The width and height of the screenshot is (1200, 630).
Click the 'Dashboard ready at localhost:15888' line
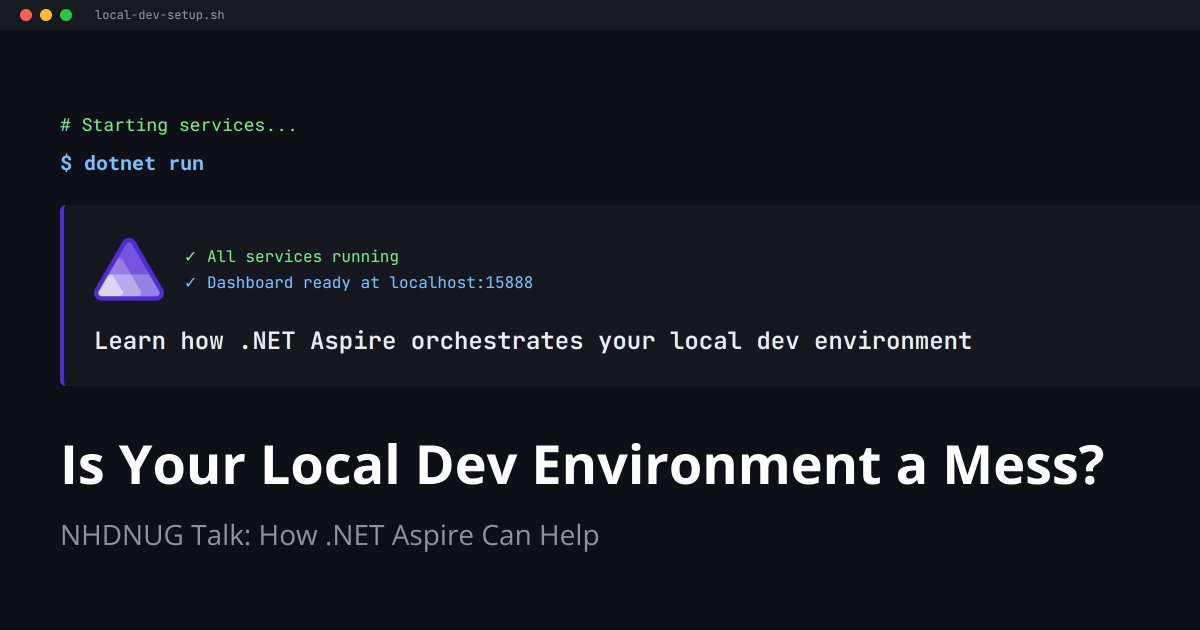pos(359,283)
